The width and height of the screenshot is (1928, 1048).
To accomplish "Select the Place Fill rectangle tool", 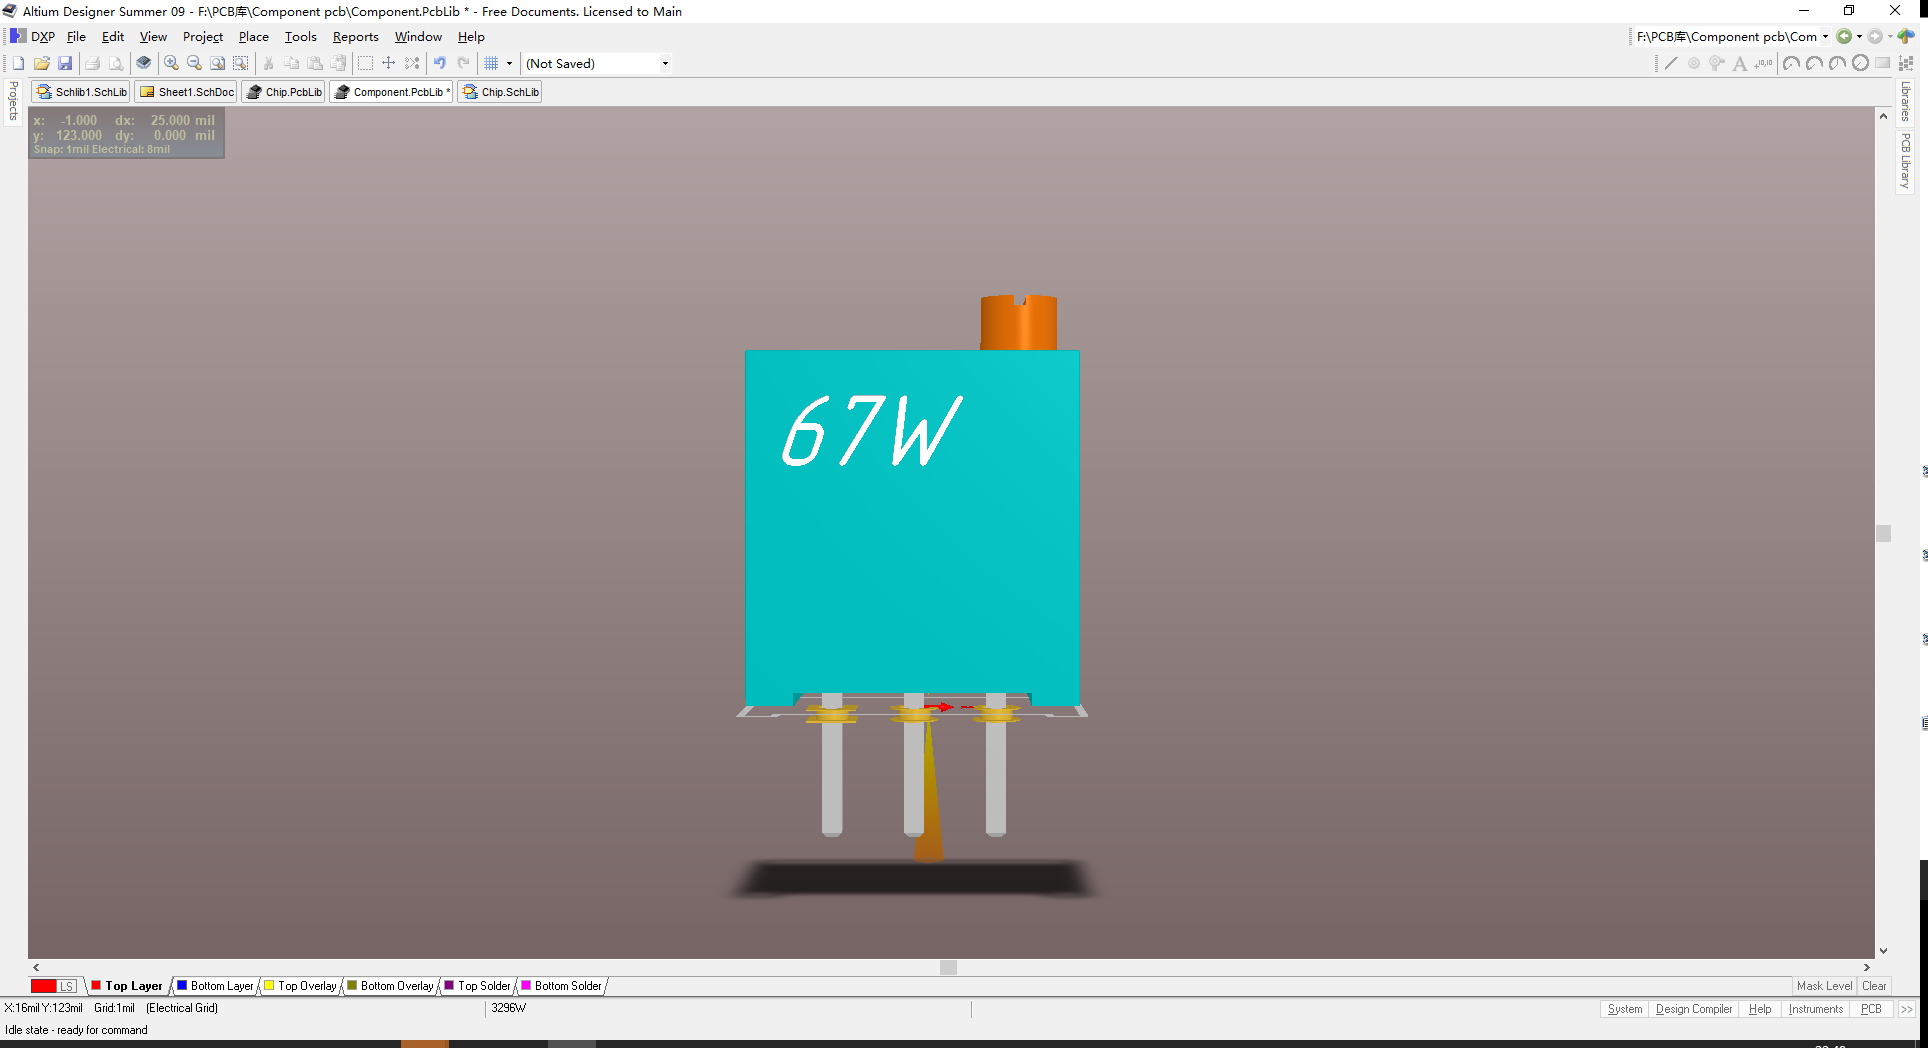I will [1883, 63].
